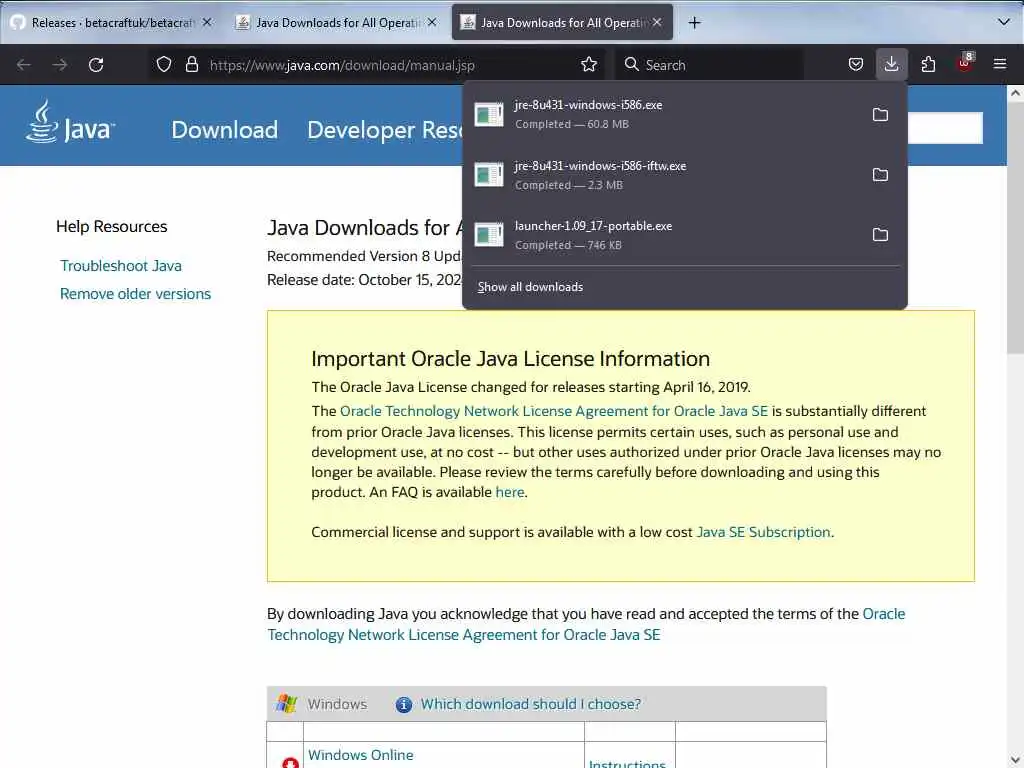This screenshot has width=1024, height=768.
Task: Go forward one page
Action: tap(59, 65)
